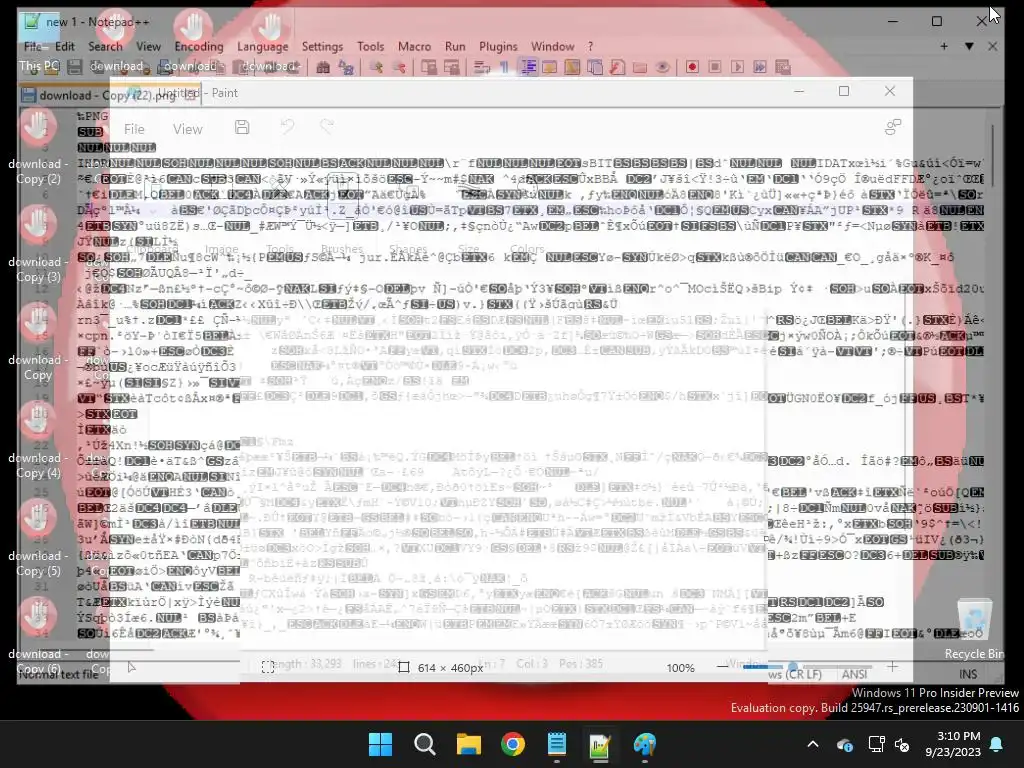Select the download - Copy (3) desktop icon
This screenshot has height=768, width=1024.
38,246
